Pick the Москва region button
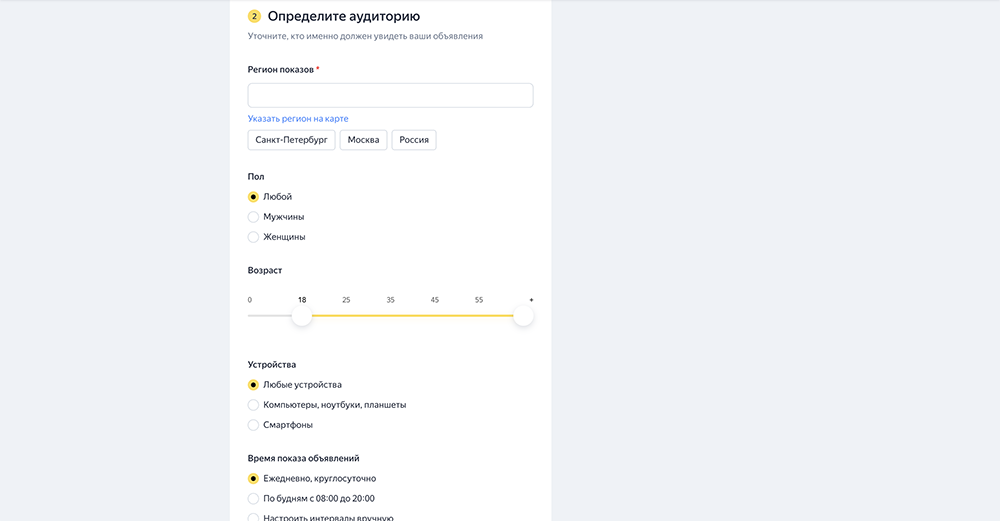 (x=363, y=140)
